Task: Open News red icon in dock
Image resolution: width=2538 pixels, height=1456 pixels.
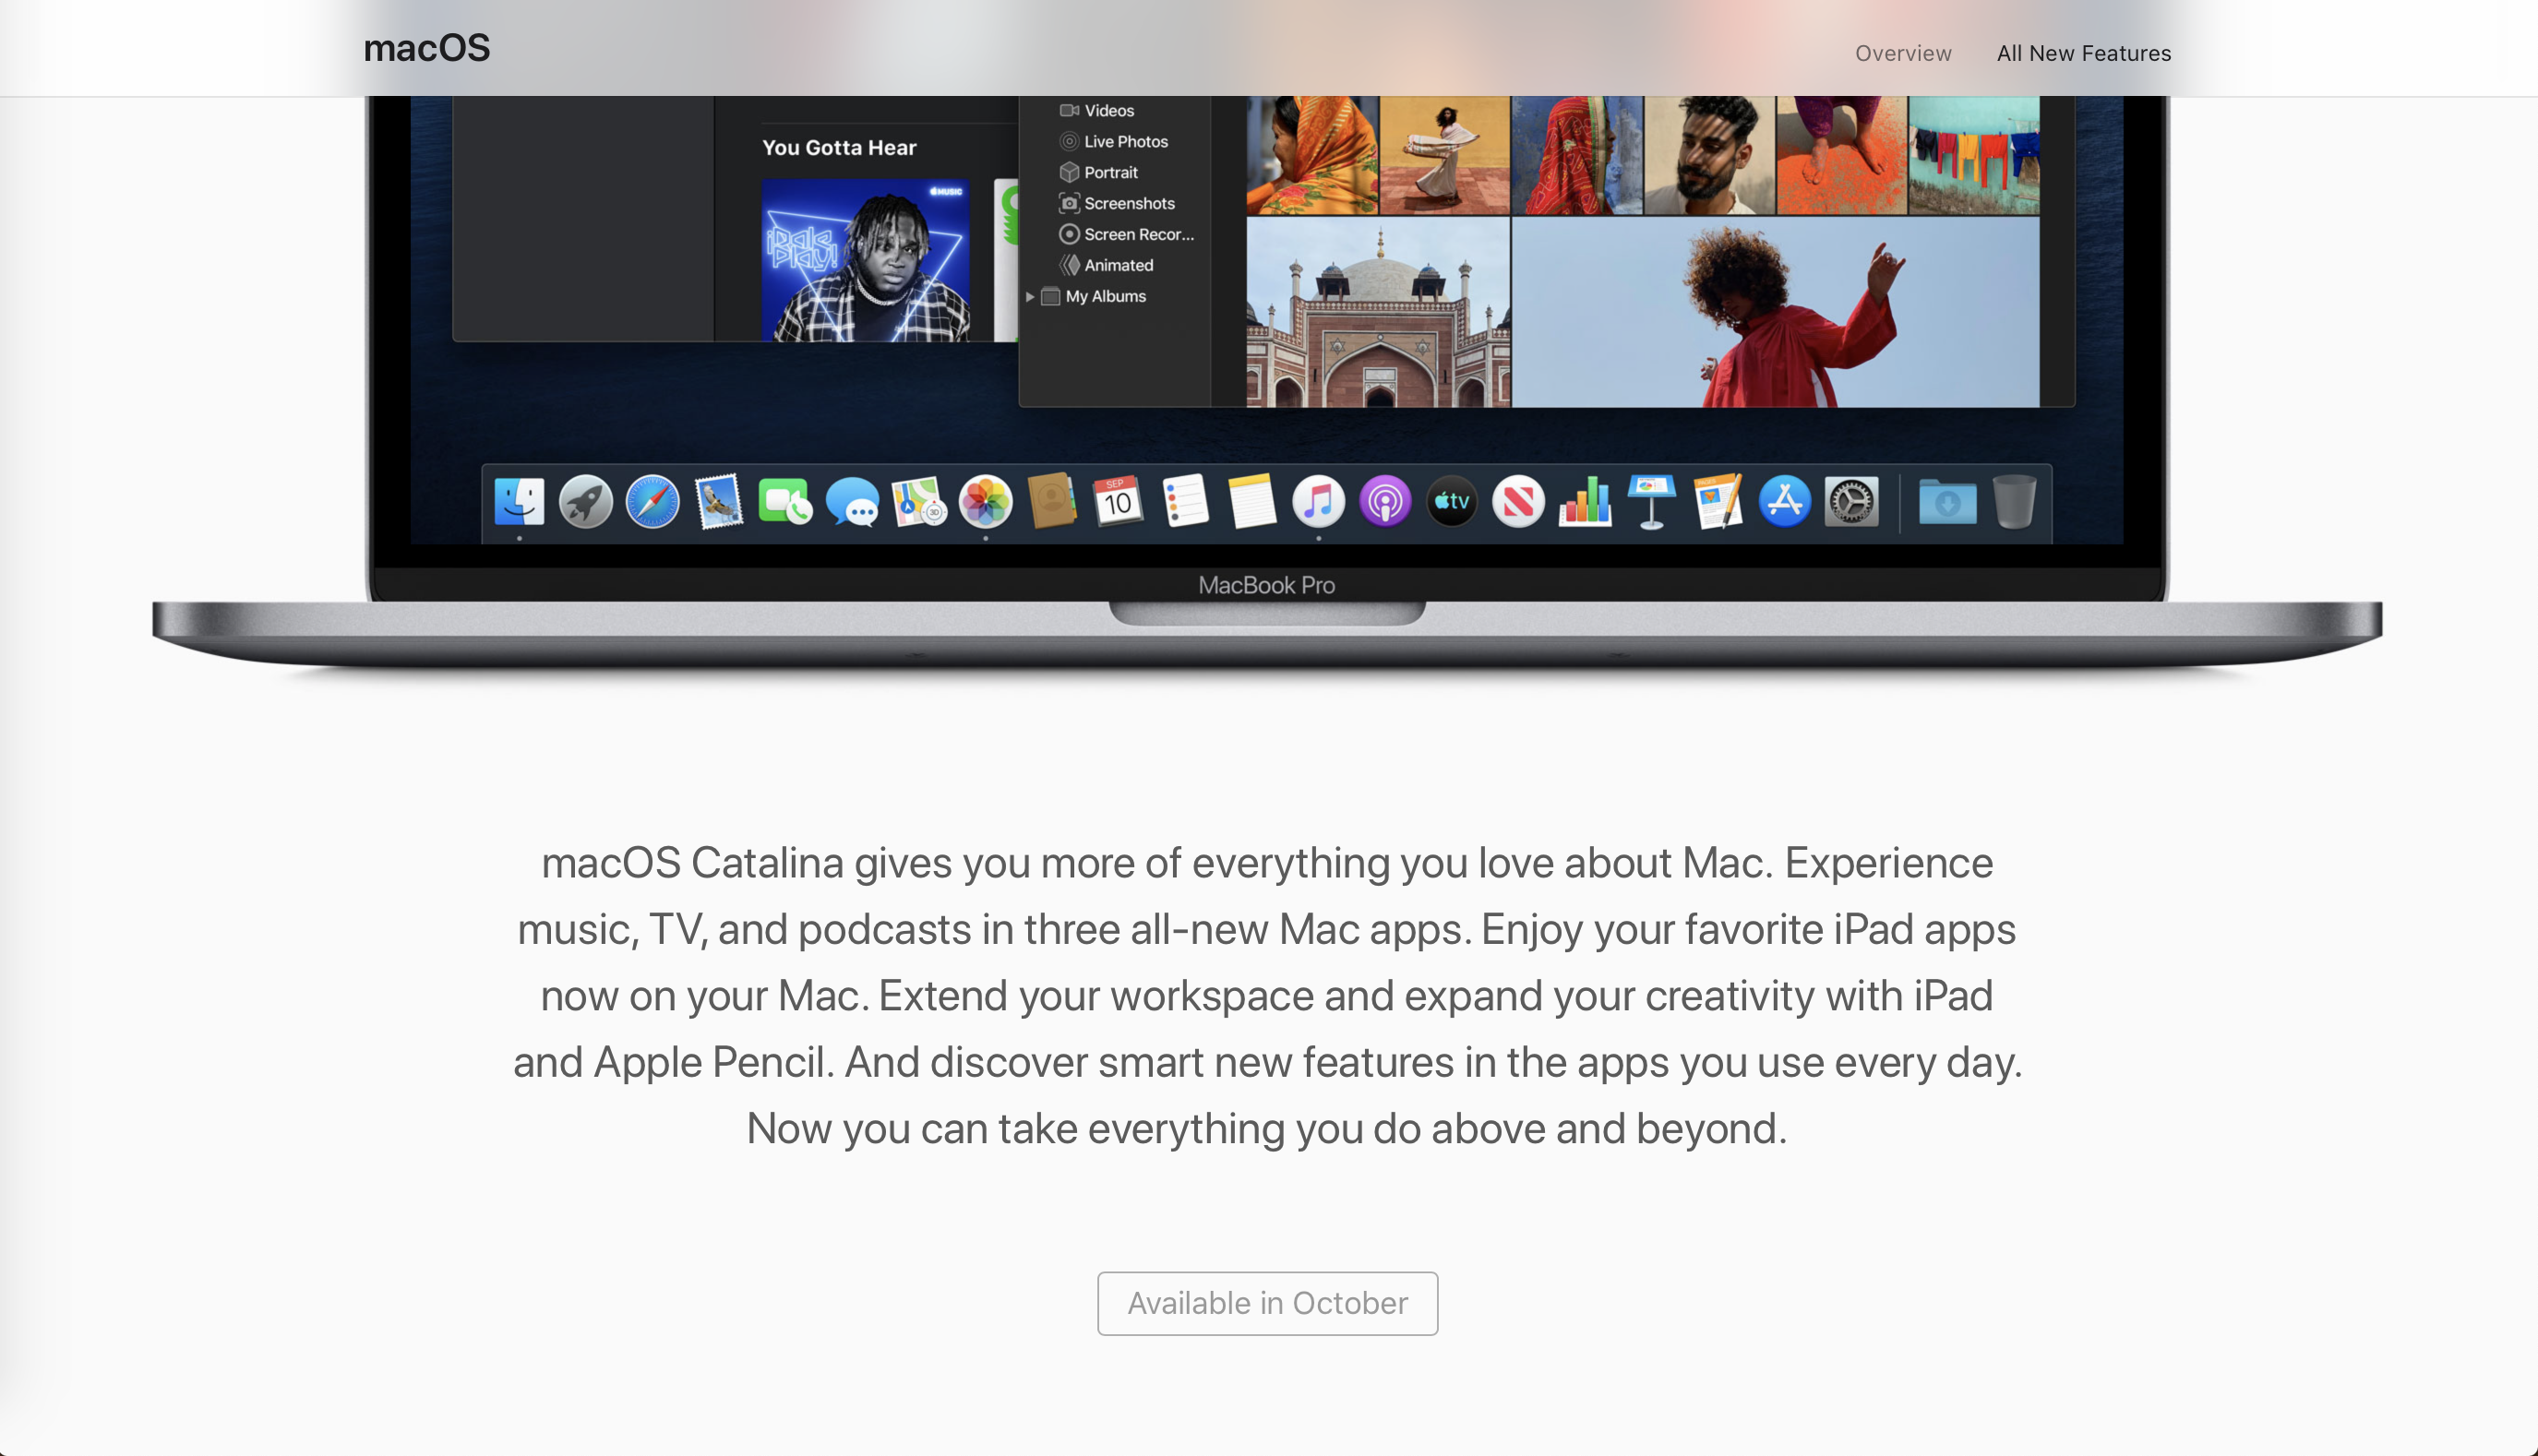Action: pyautogui.click(x=1518, y=501)
